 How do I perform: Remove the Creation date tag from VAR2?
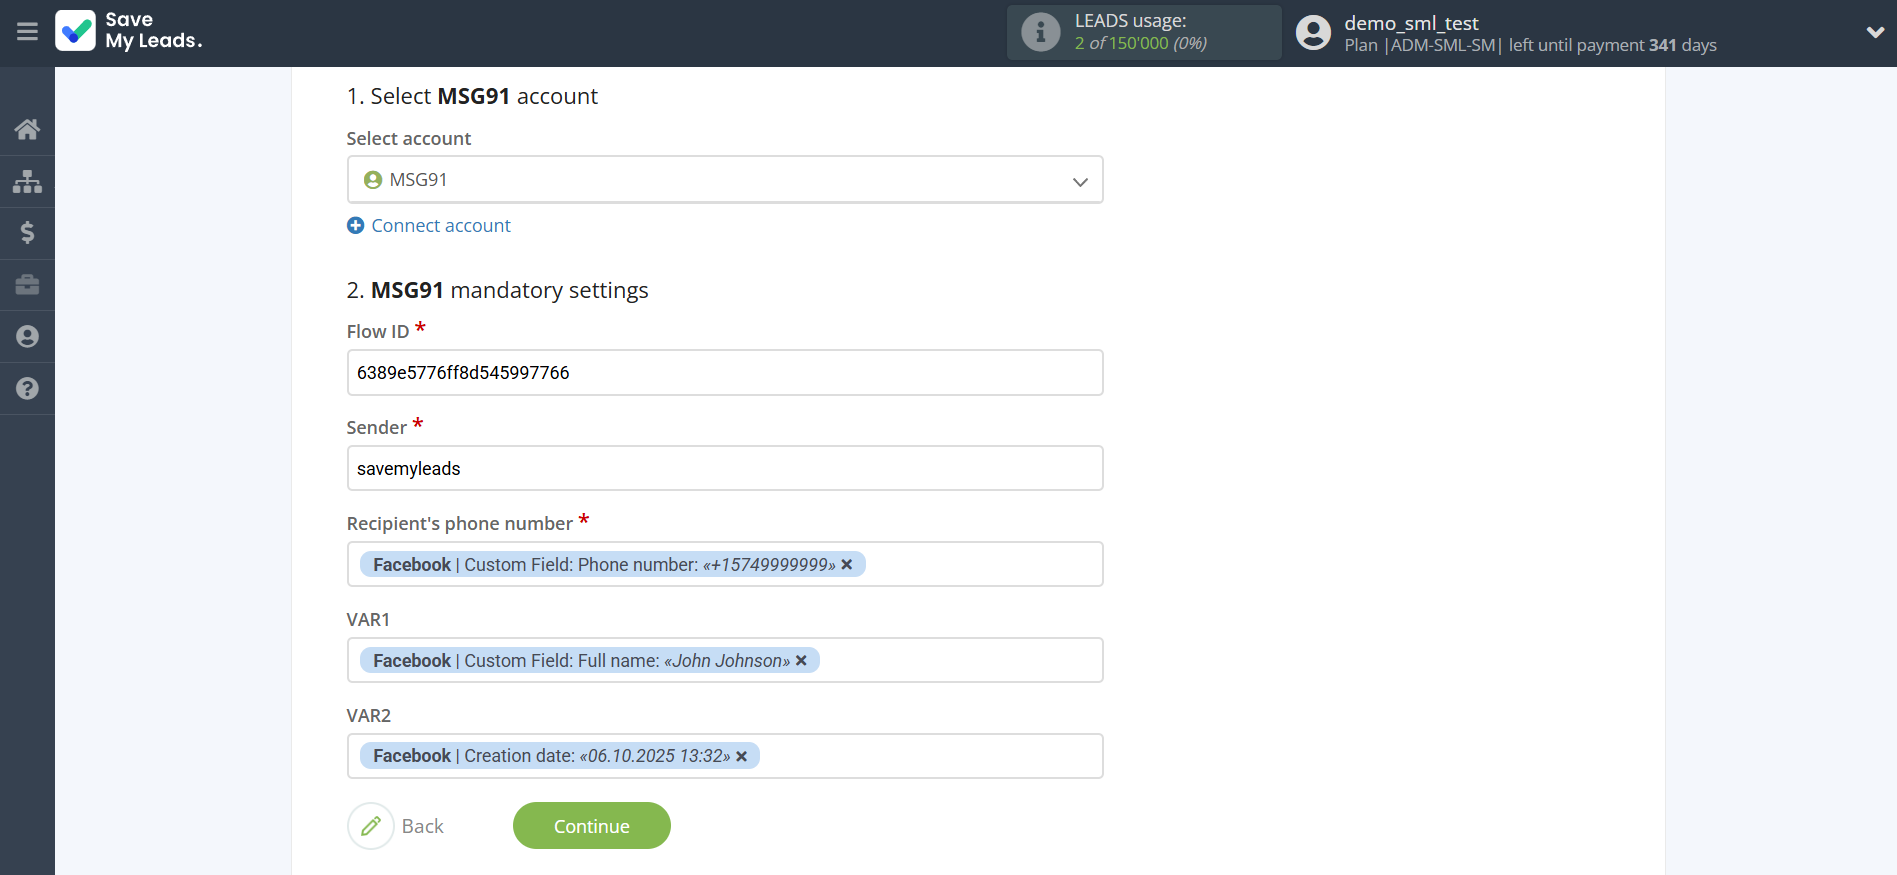(x=741, y=756)
